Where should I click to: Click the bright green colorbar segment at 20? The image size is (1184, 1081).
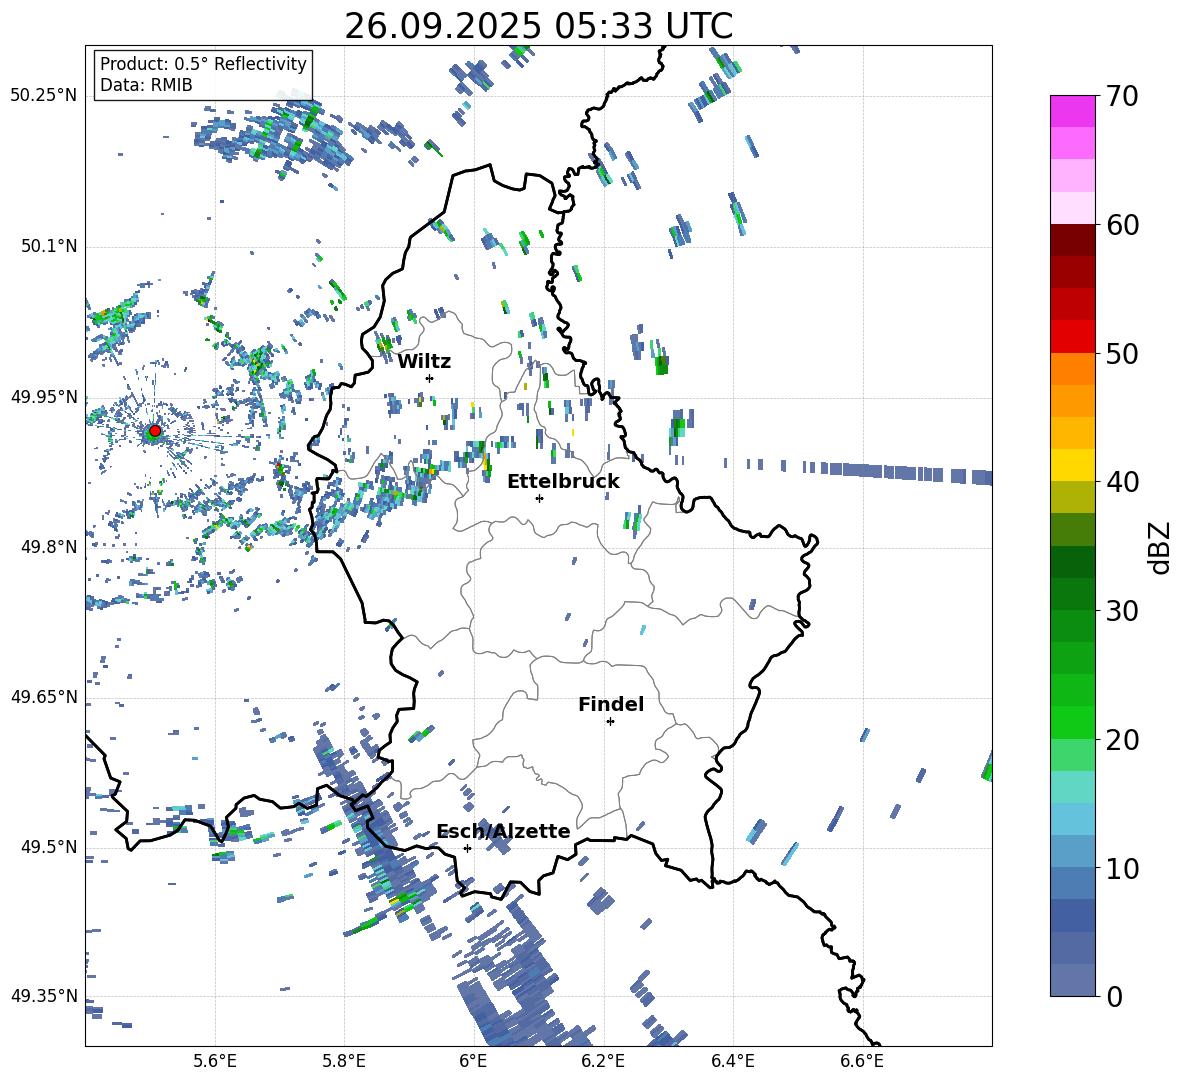[x=1073, y=723]
